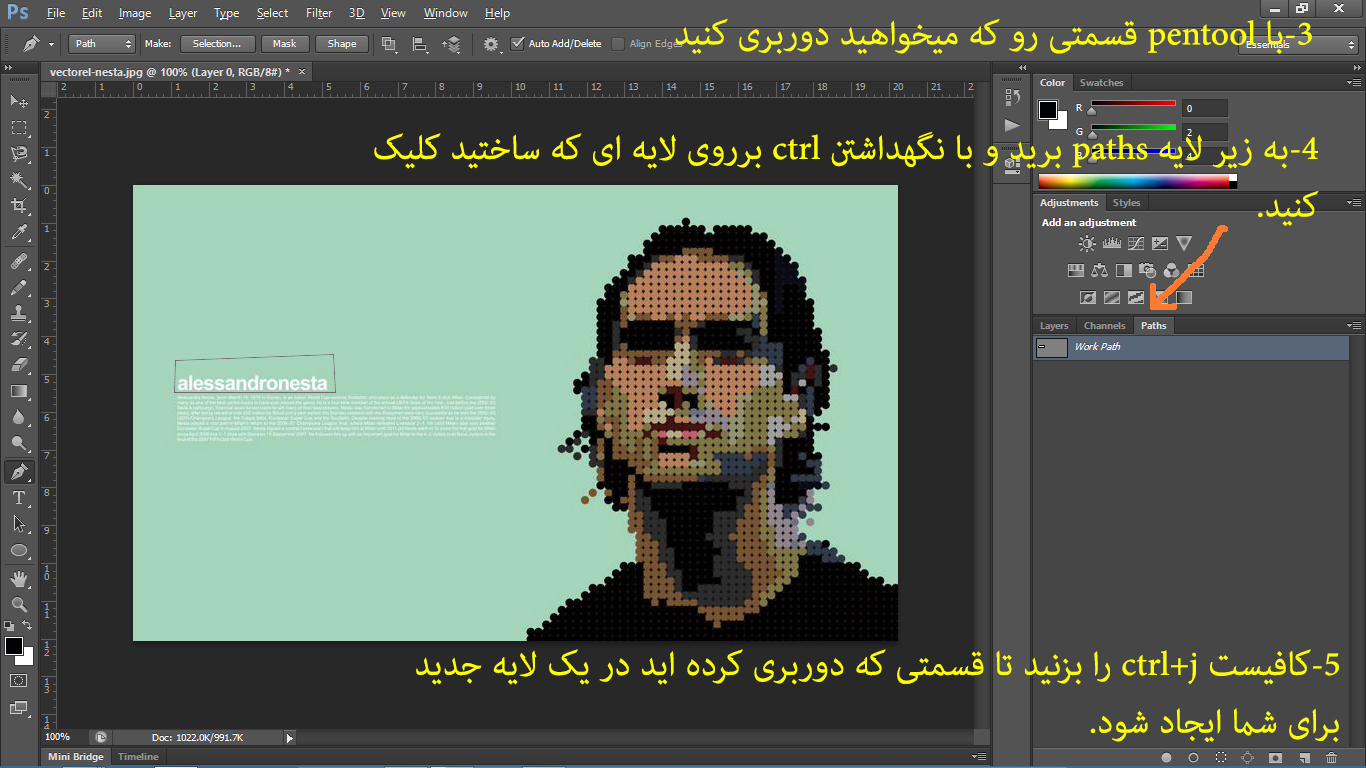This screenshot has height=768, width=1366.
Task: Open the Paths panel flyout menu
Action: [x=1355, y=326]
